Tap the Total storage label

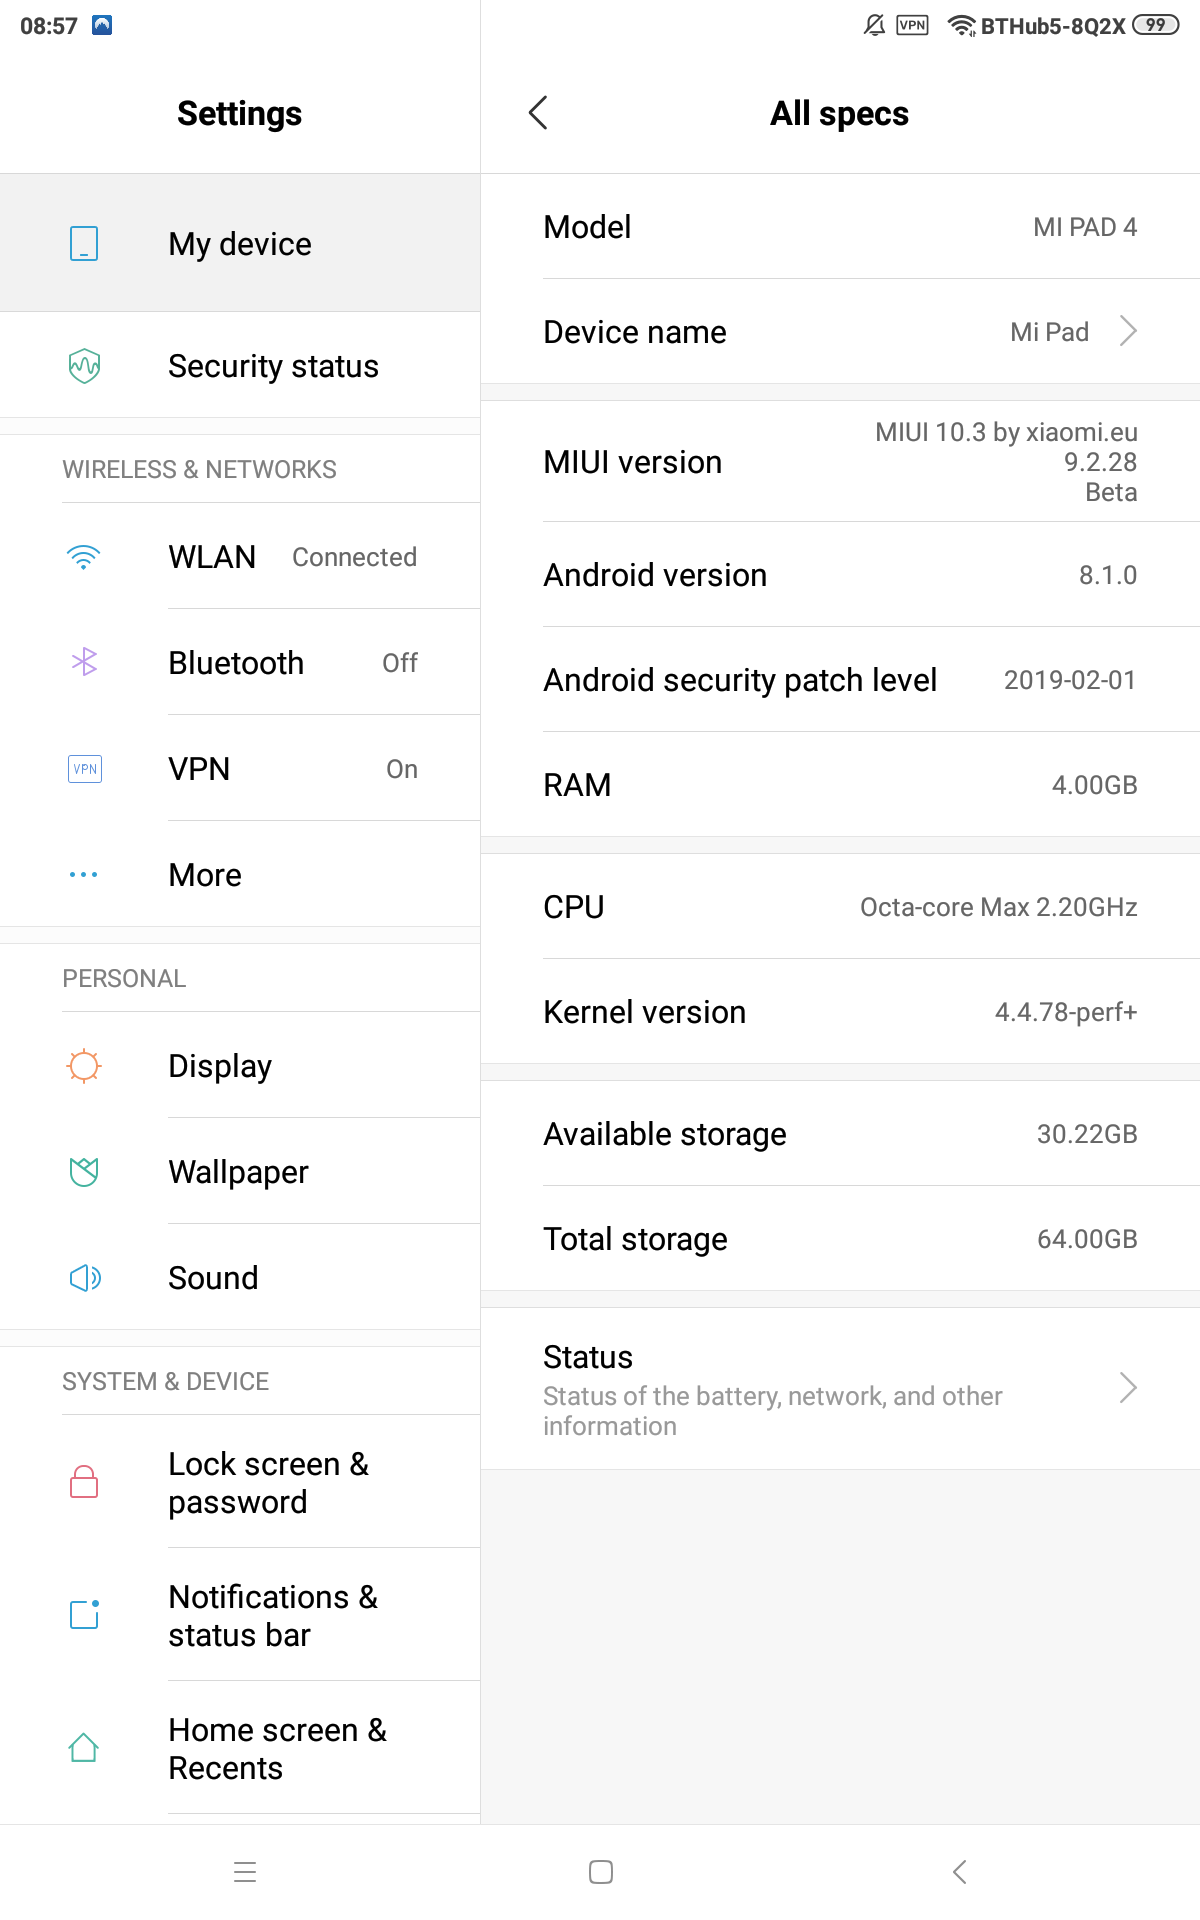click(x=635, y=1239)
